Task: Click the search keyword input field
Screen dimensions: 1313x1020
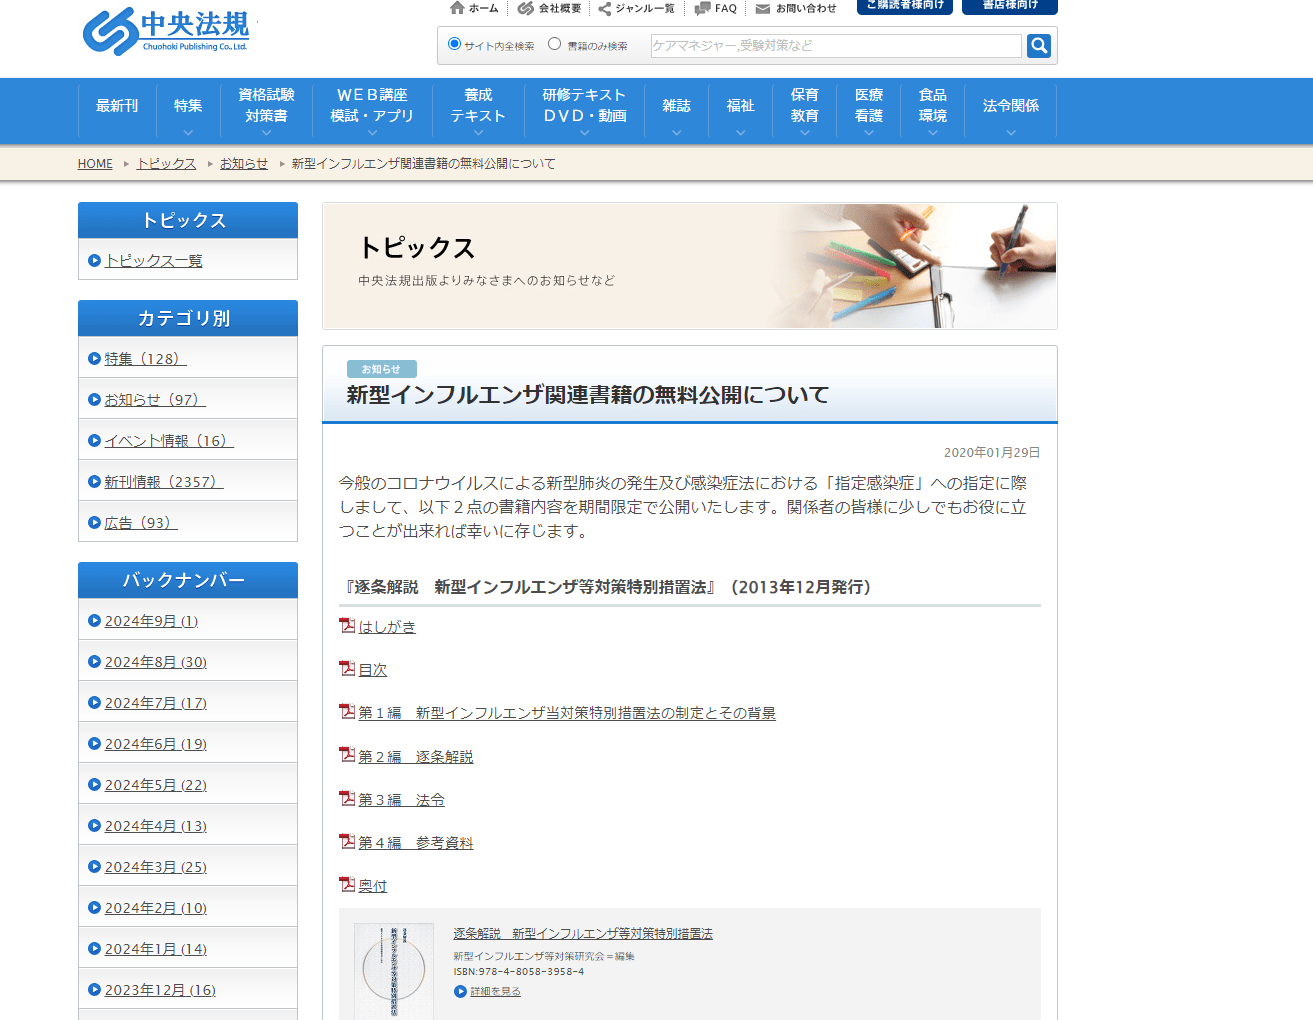Action: tap(835, 46)
